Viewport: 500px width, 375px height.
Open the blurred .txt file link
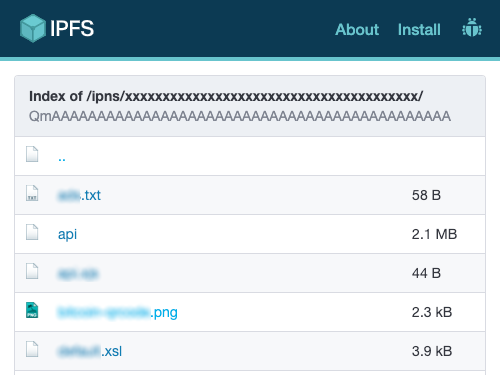click(x=79, y=195)
